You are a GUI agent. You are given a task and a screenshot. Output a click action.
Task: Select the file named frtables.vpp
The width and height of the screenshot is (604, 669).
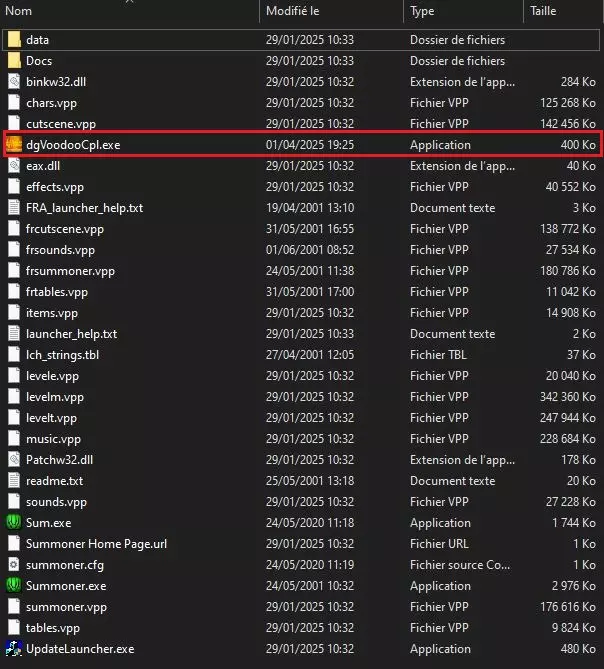[57, 292]
